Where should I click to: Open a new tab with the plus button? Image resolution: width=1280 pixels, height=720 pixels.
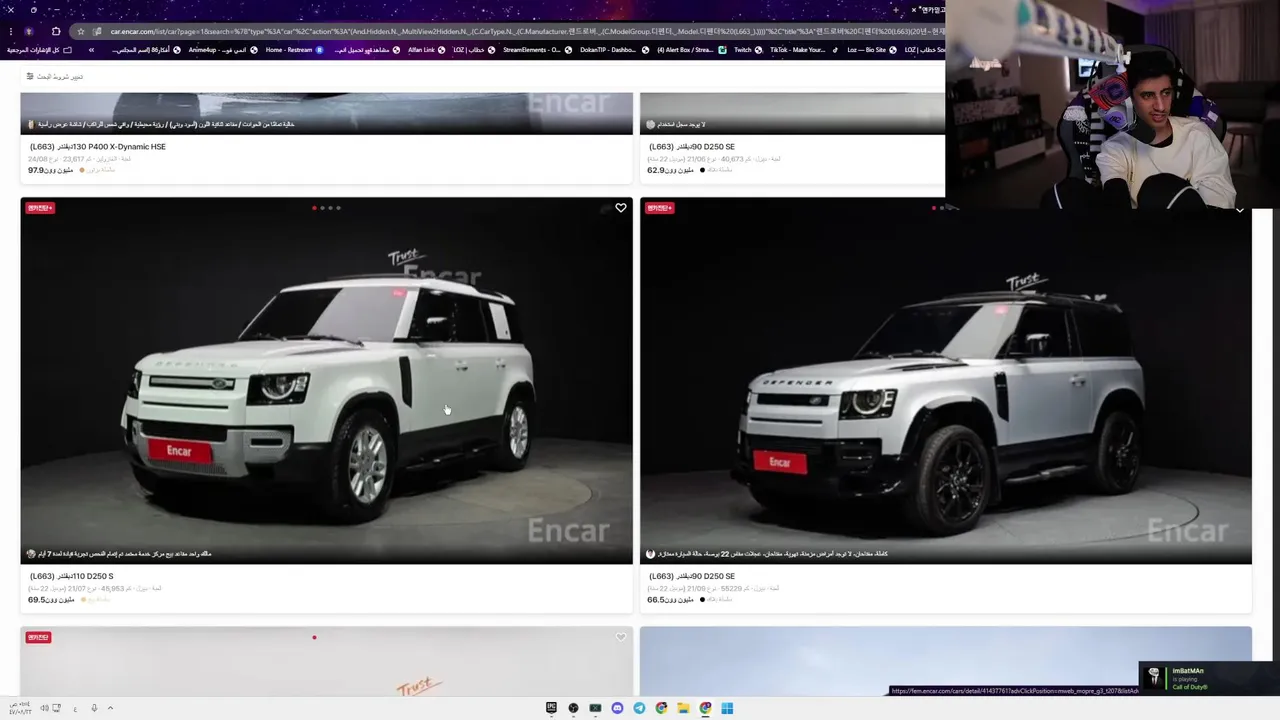tap(896, 10)
